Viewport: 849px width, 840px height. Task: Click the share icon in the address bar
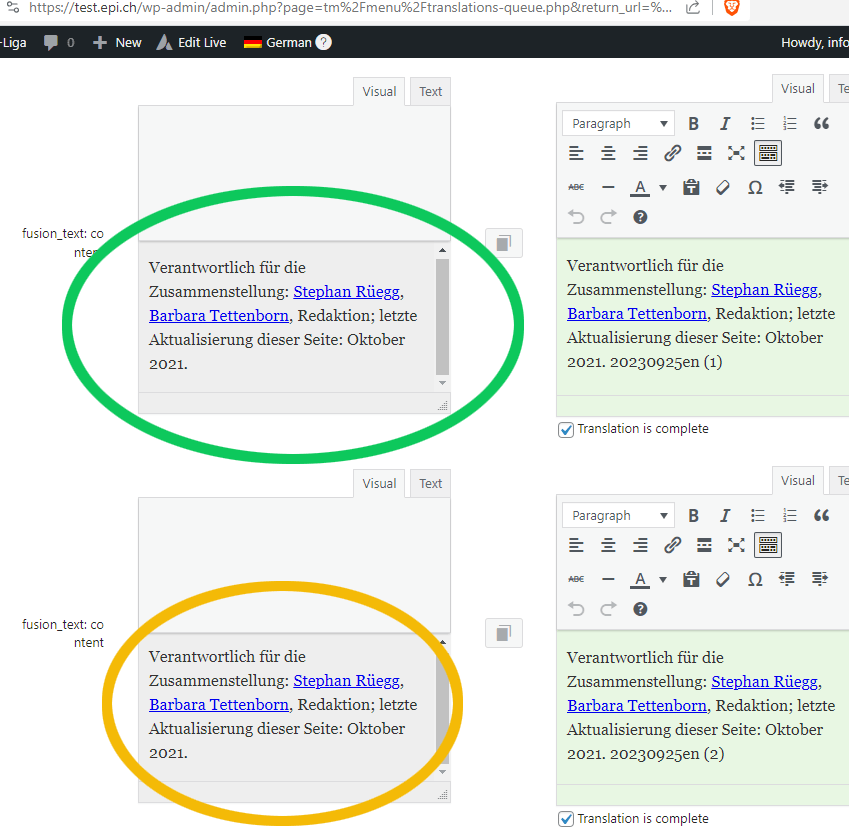693,8
